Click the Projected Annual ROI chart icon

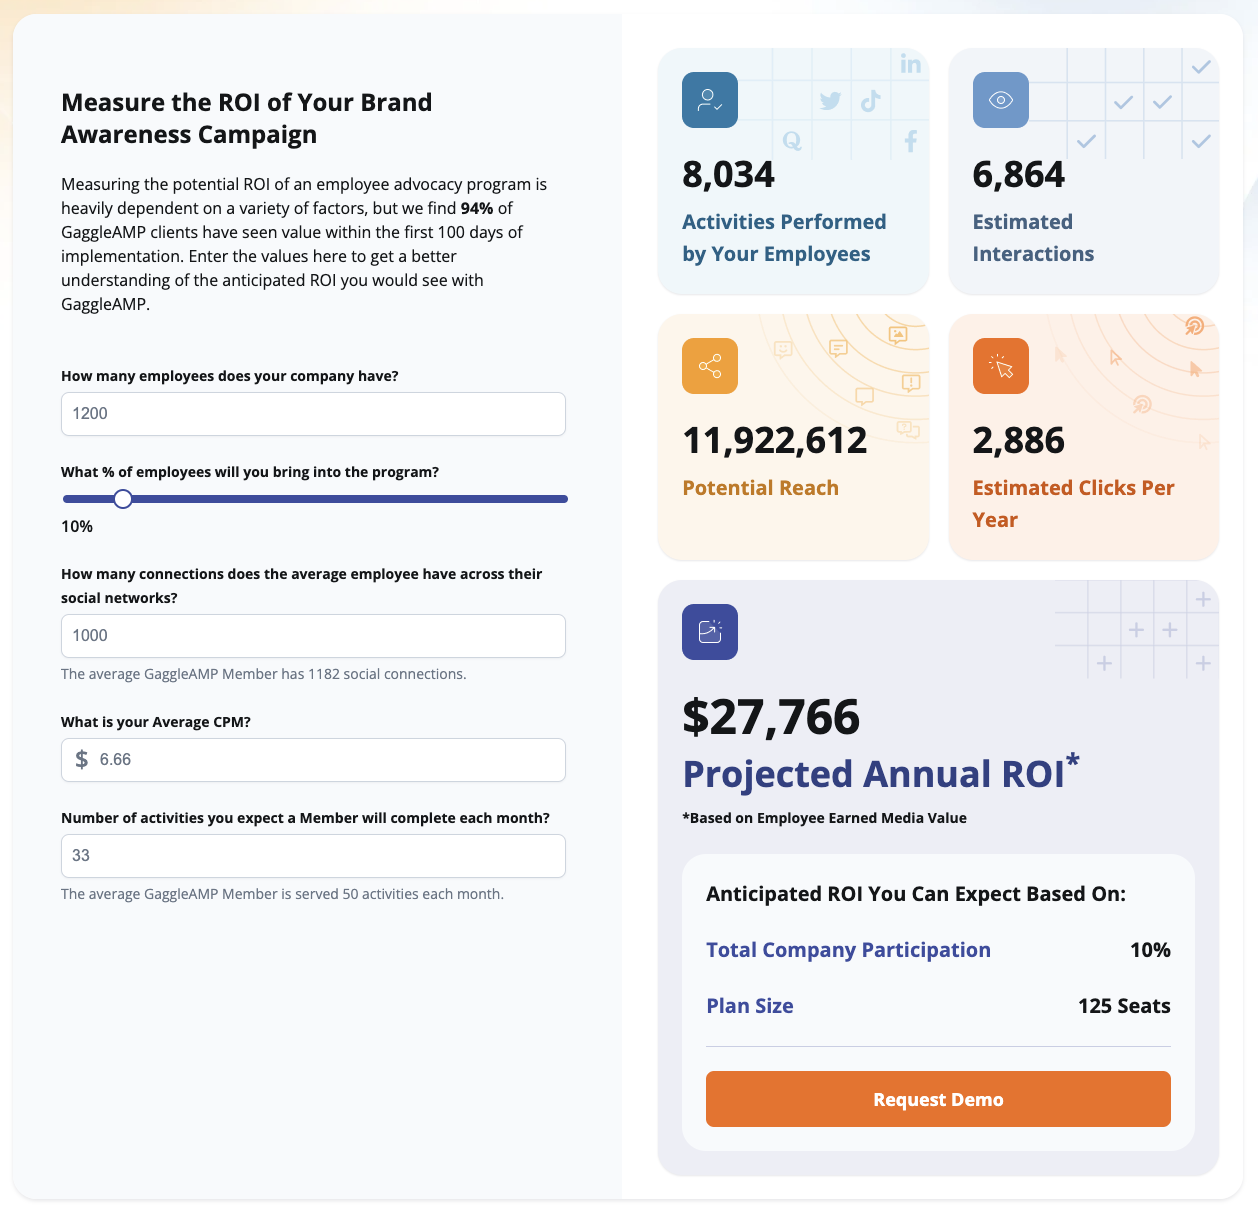click(710, 632)
